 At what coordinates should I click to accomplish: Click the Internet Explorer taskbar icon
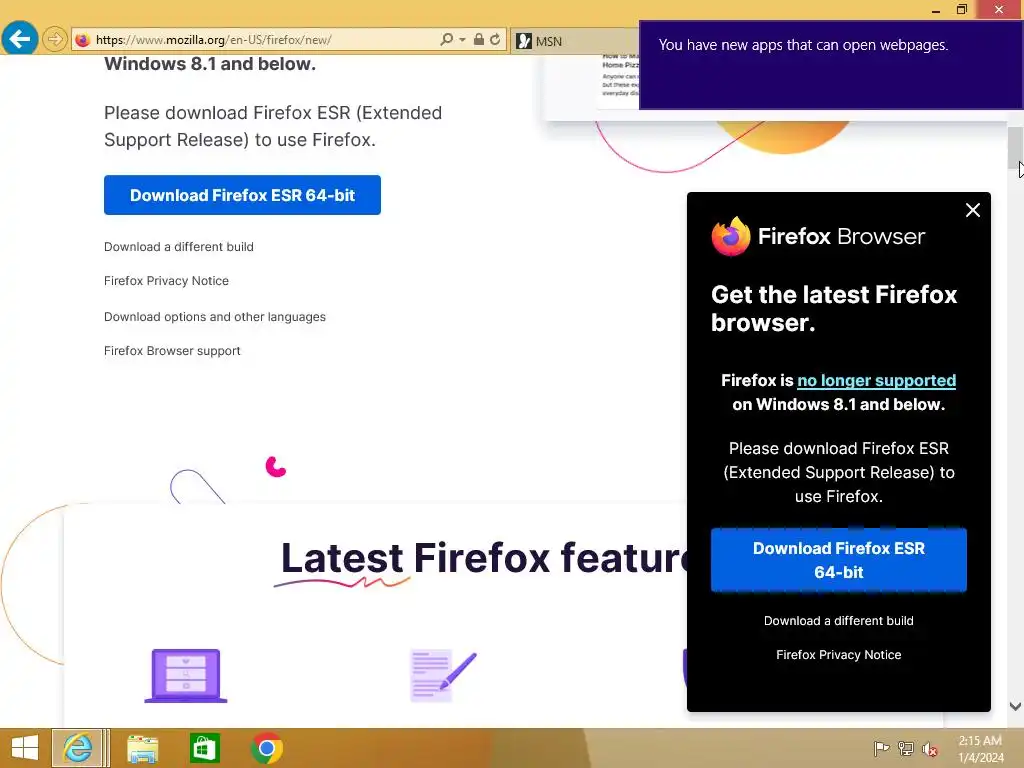pyautogui.click(x=78, y=748)
